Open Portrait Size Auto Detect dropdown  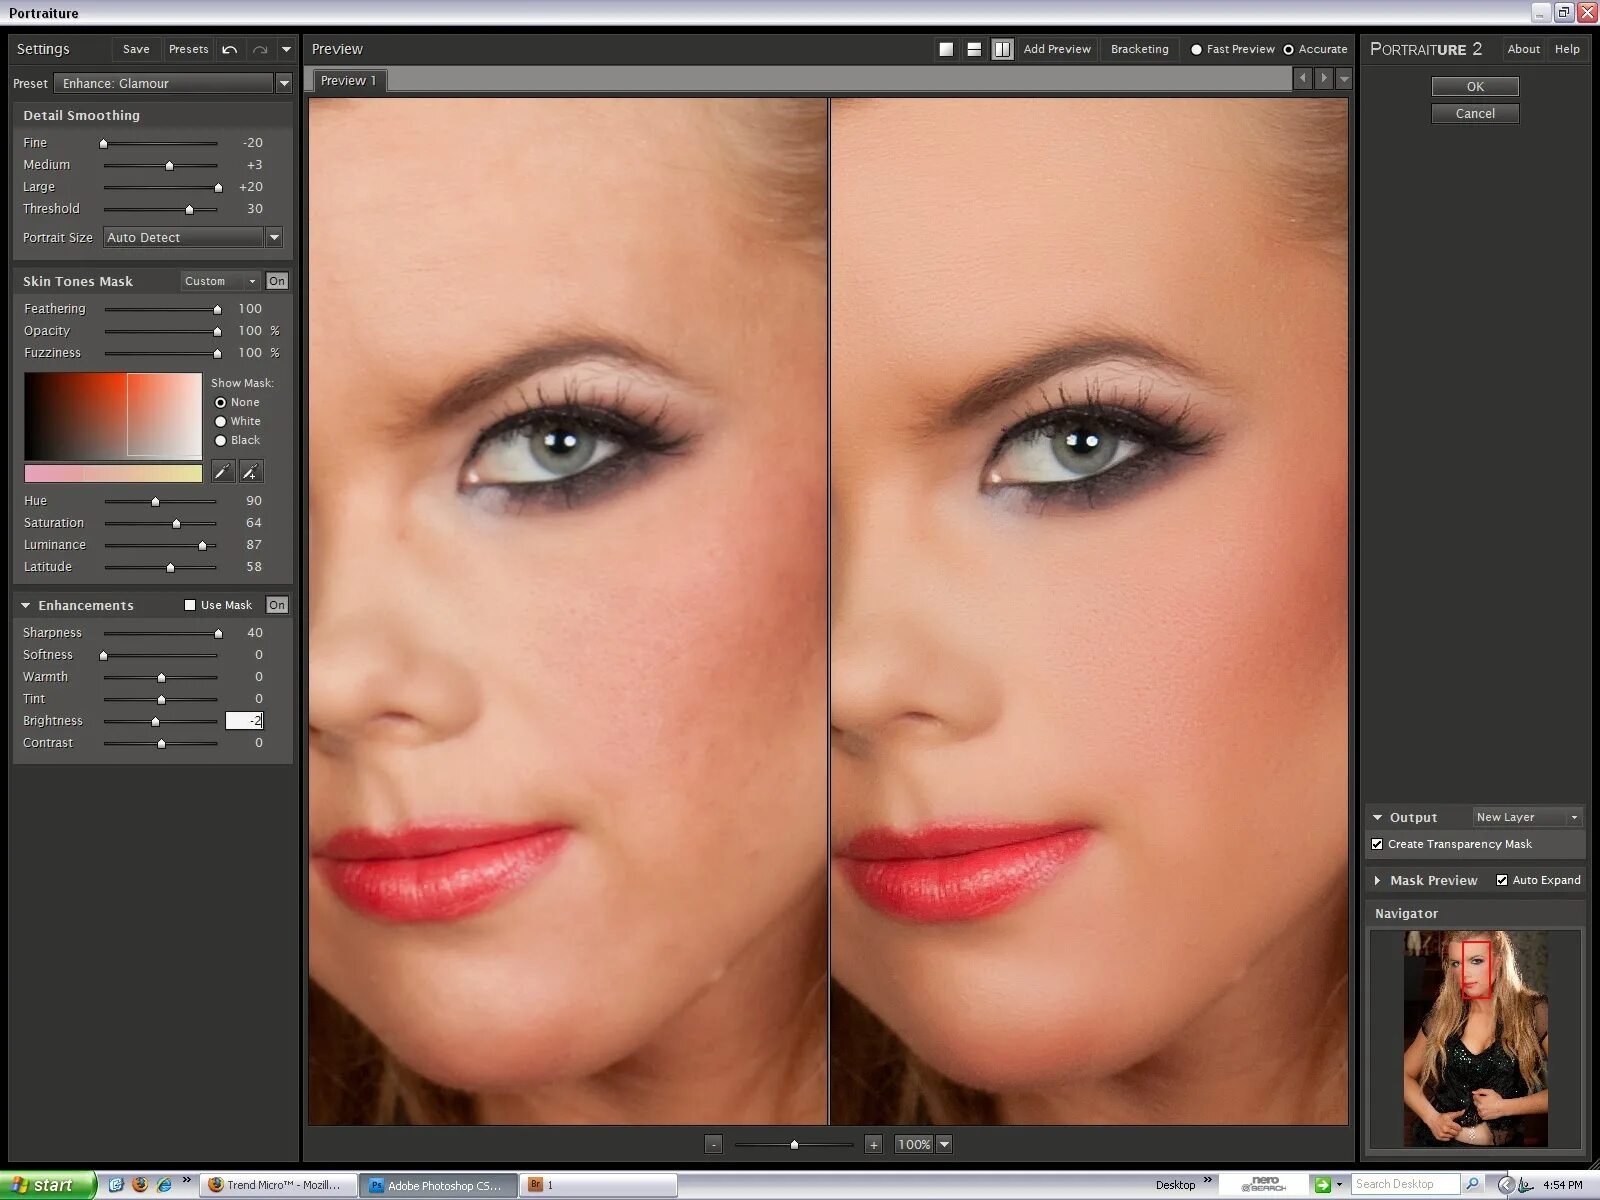pos(274,237)
